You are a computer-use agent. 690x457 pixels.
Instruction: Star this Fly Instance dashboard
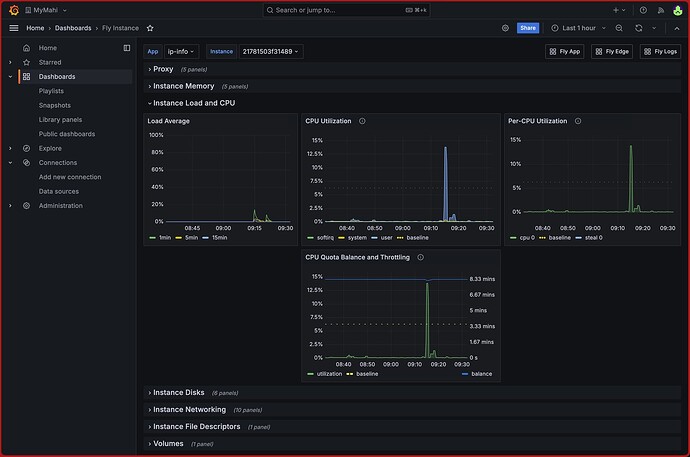(150, 28)
